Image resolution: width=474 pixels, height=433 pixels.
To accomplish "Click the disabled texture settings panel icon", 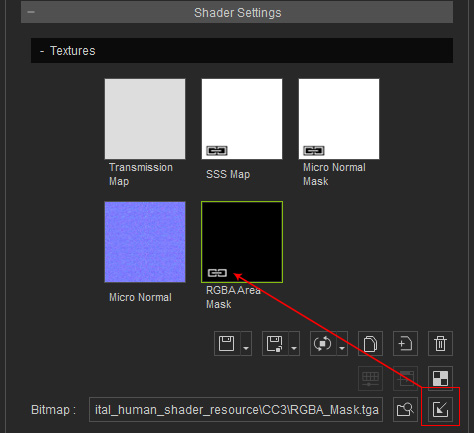I will [x=405, y=379].
